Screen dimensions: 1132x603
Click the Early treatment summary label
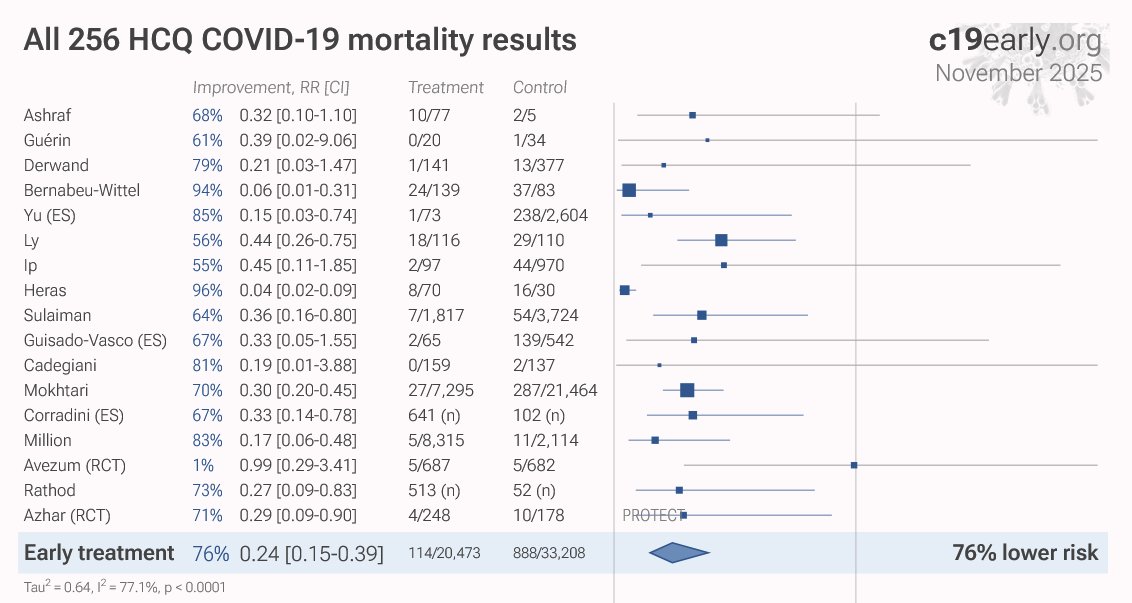point(99,553)
